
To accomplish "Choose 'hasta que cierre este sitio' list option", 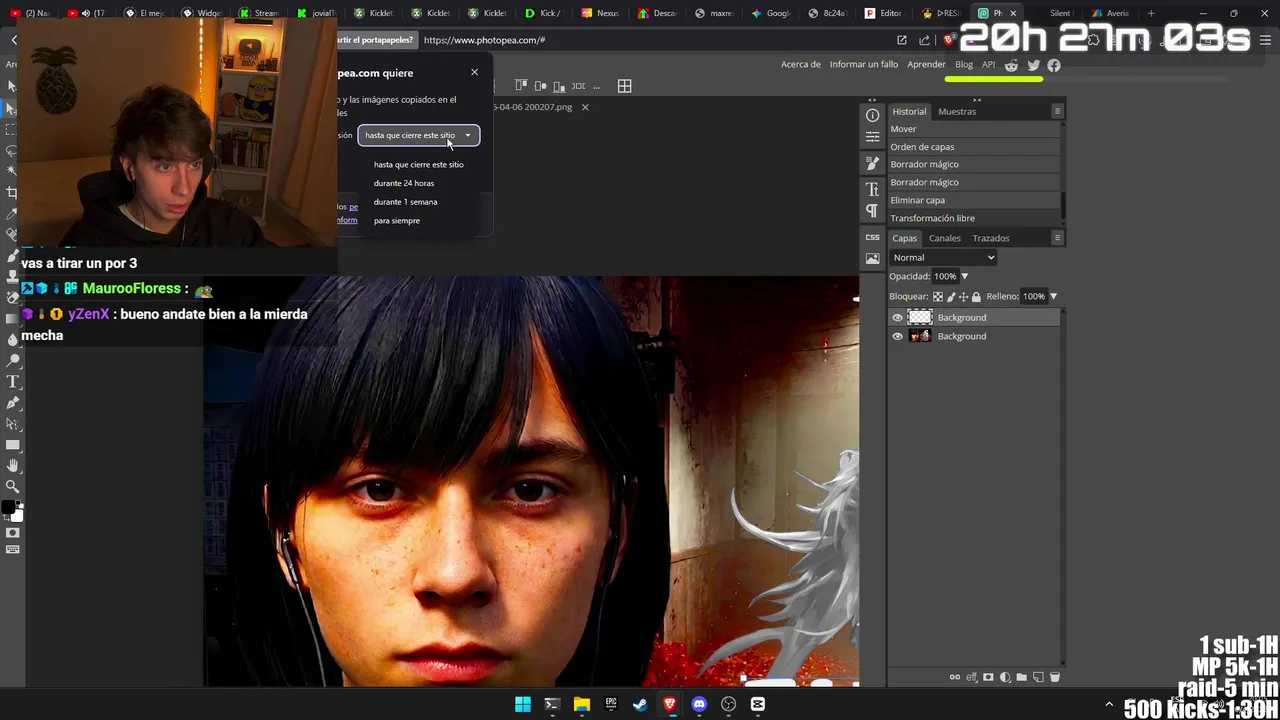I will click(x=419, y=164).
